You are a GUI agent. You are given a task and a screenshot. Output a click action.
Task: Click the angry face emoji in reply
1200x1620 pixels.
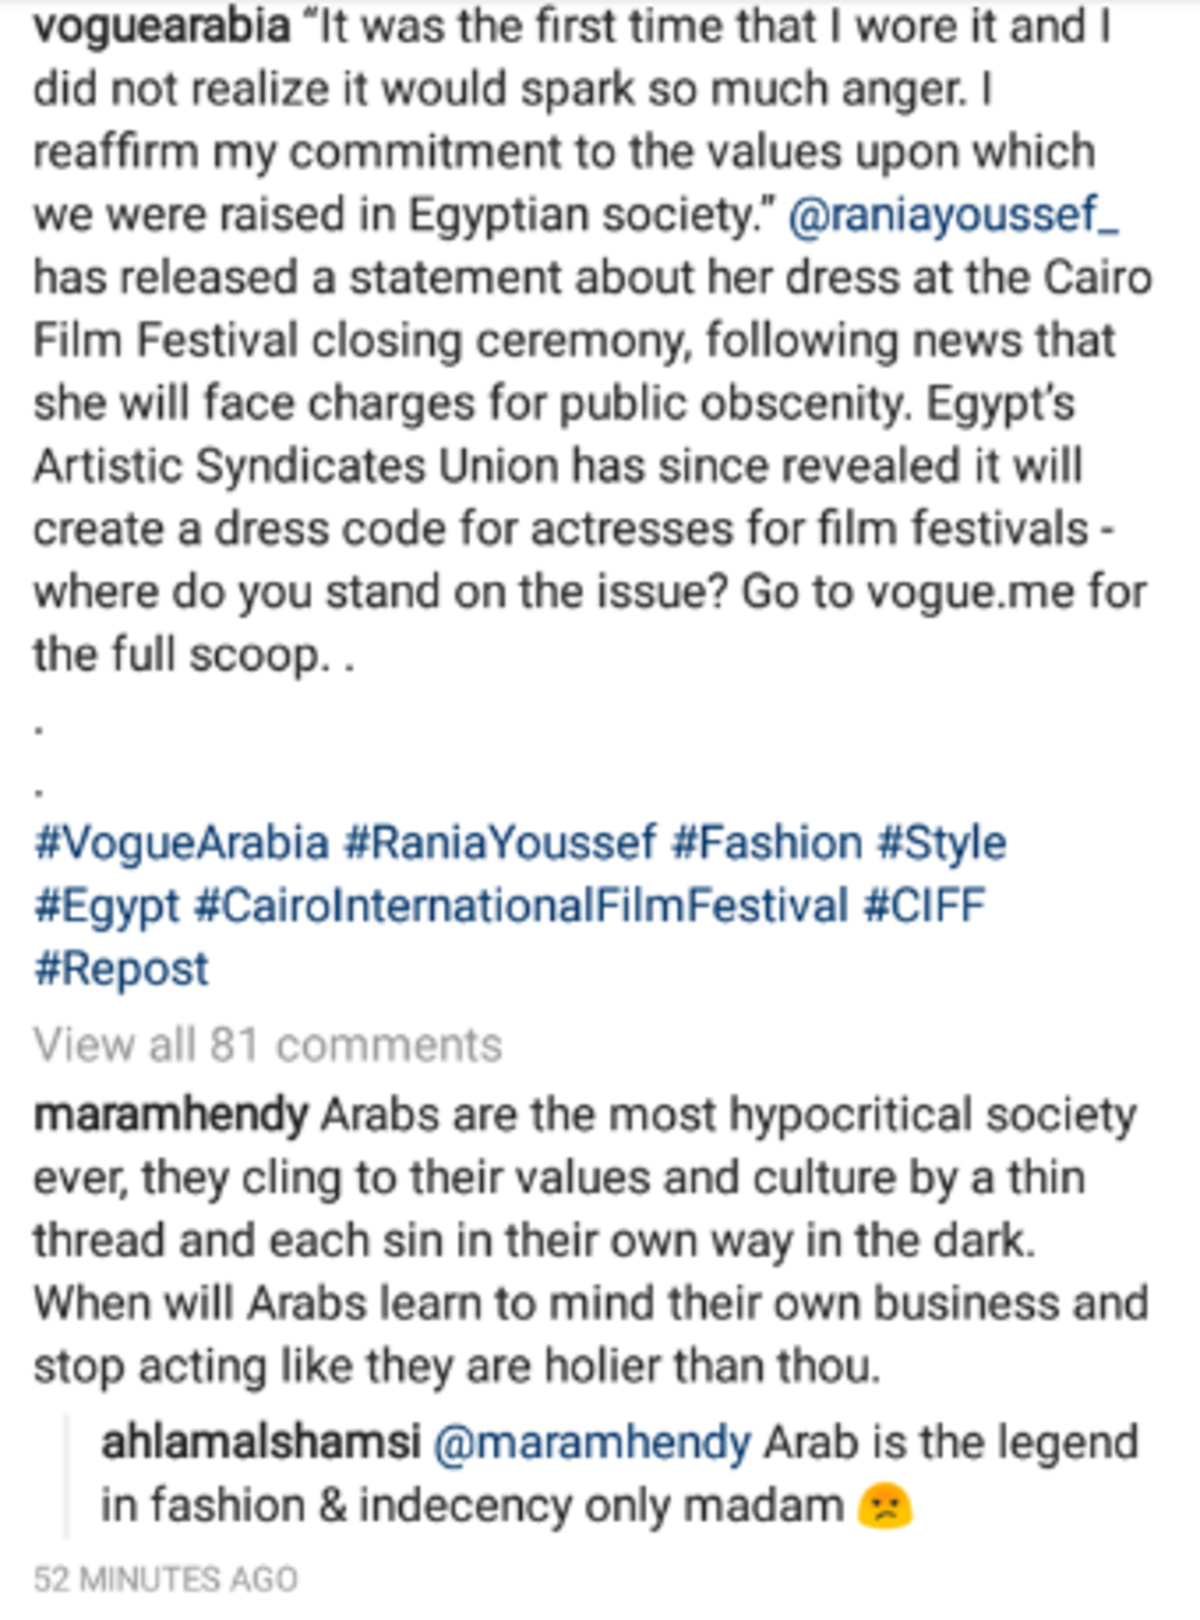coord(884,1507)
